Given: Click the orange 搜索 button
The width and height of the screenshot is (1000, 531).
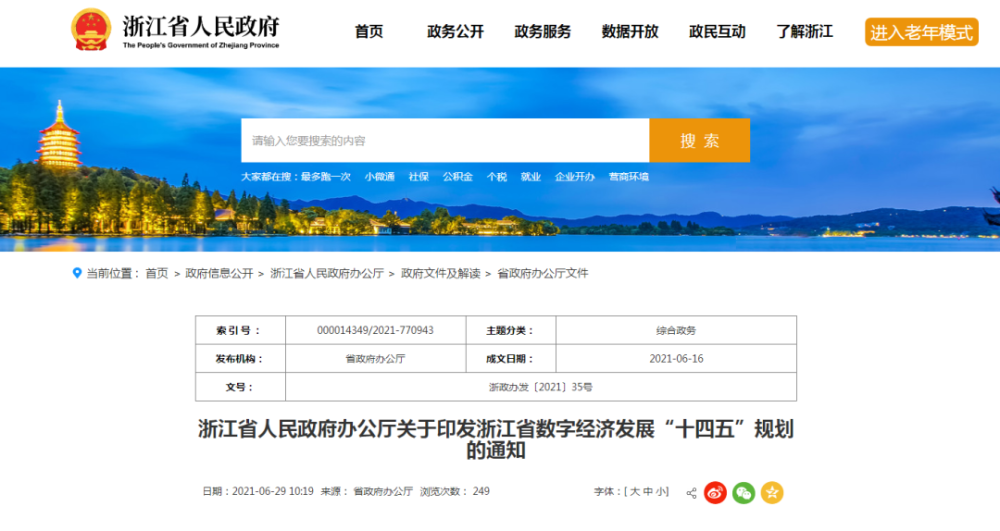Looking at the screenshot, I should 700,140.
